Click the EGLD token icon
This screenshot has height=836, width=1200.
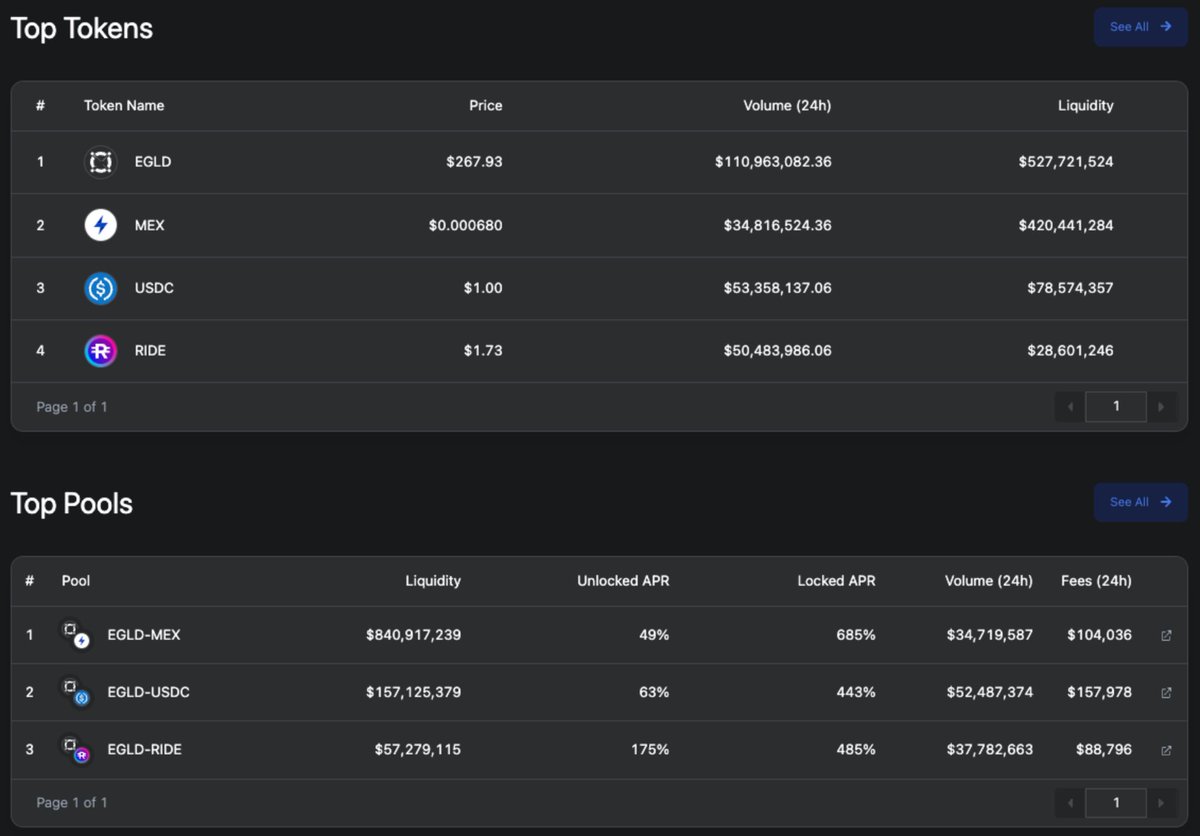(100, 162)
